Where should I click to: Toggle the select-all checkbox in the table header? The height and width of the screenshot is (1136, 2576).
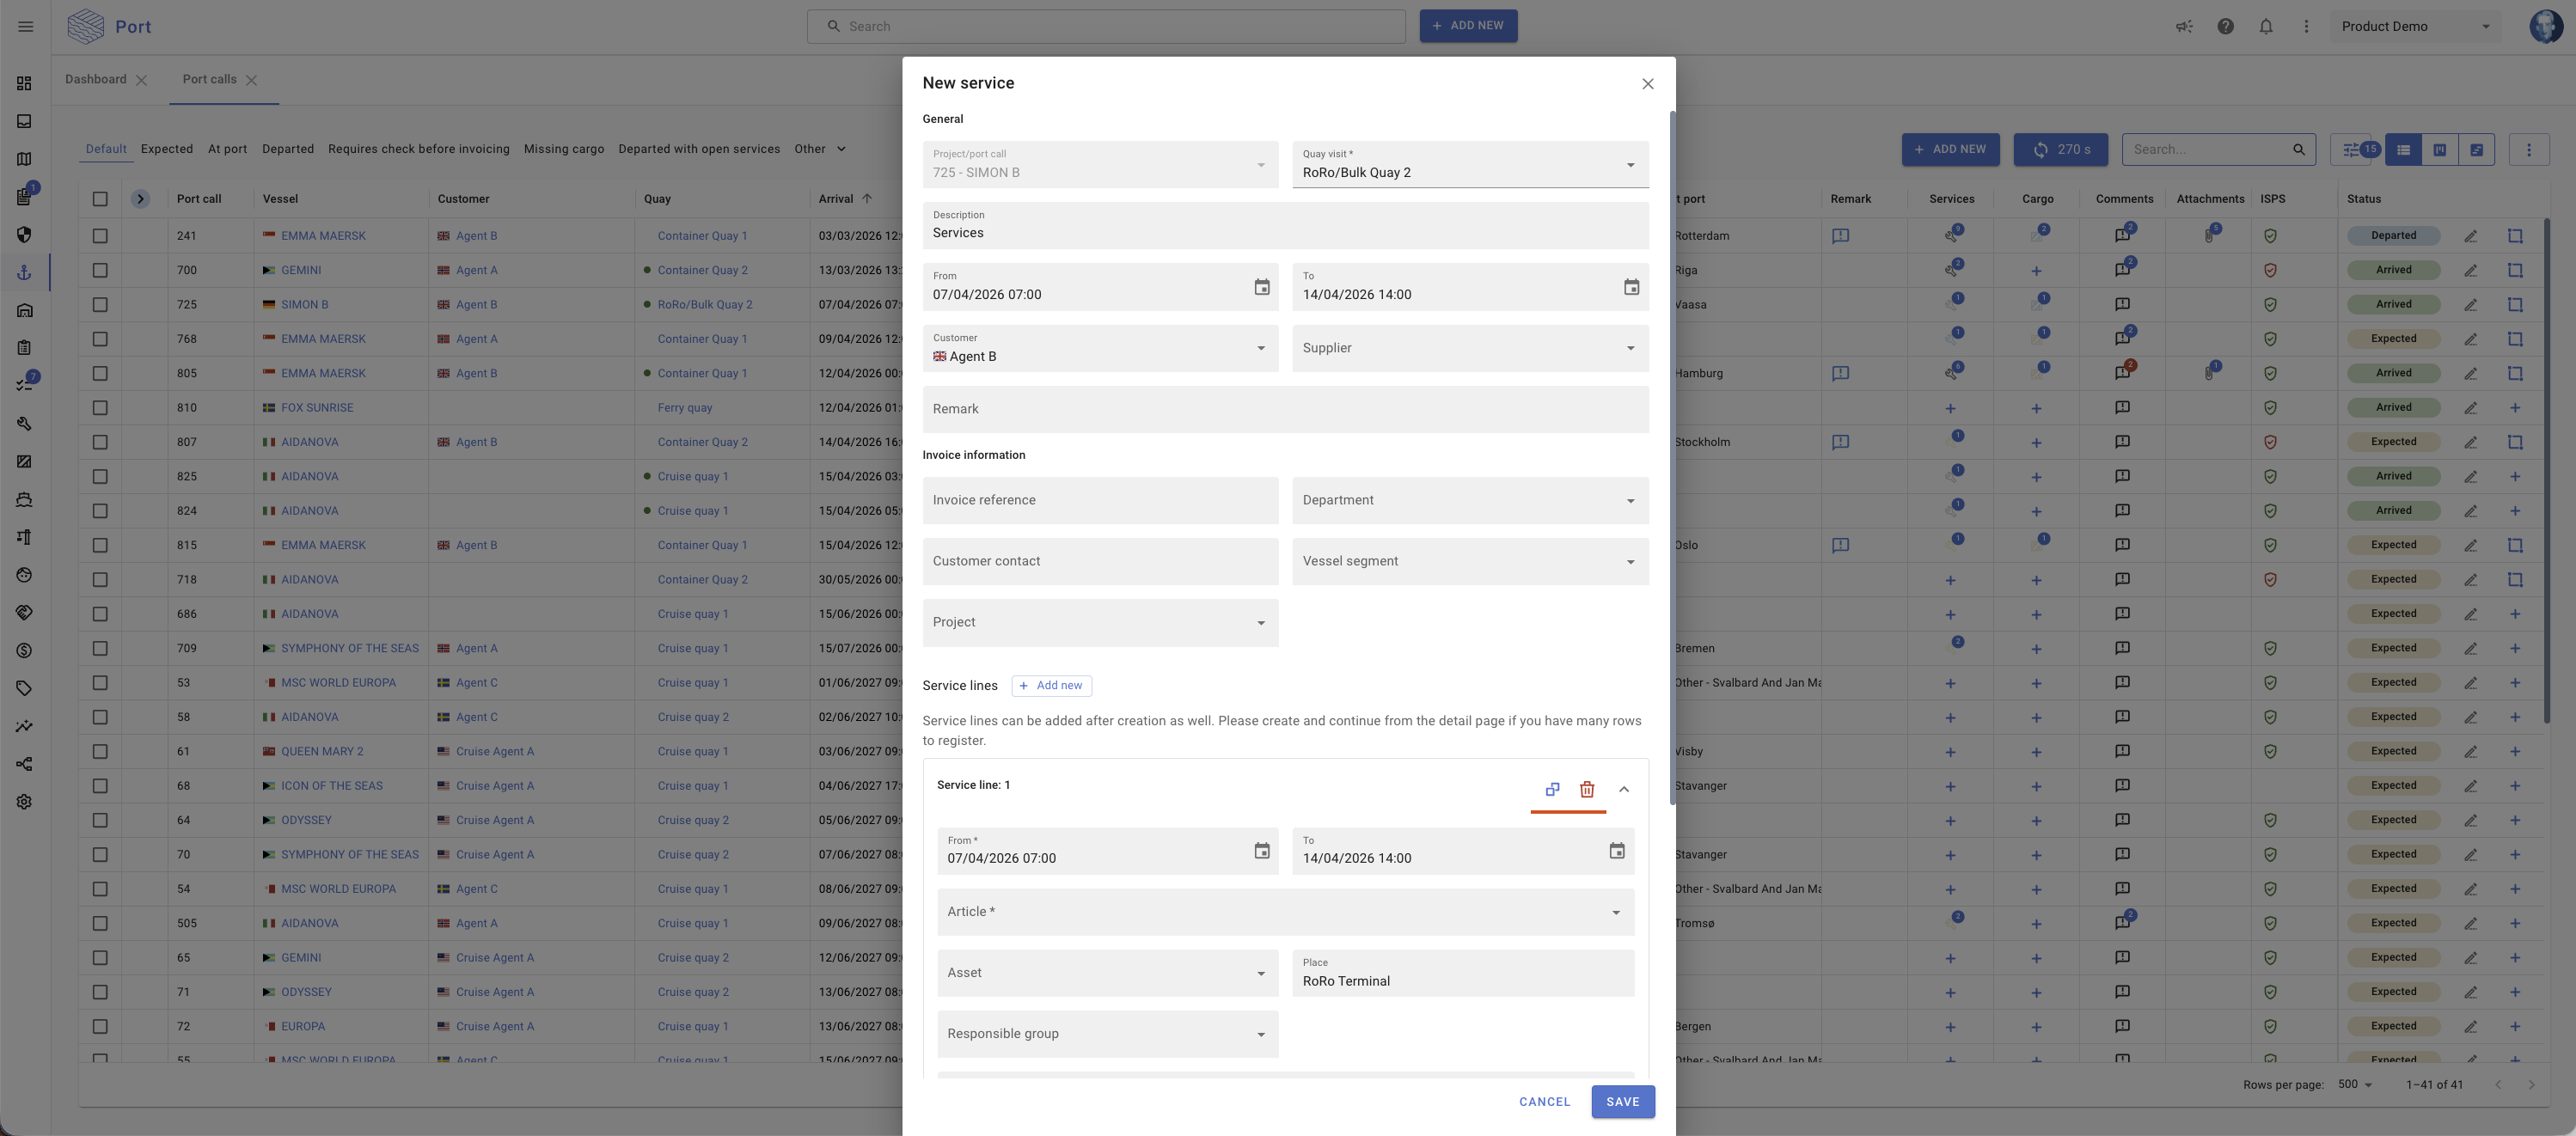pos(100,199)
